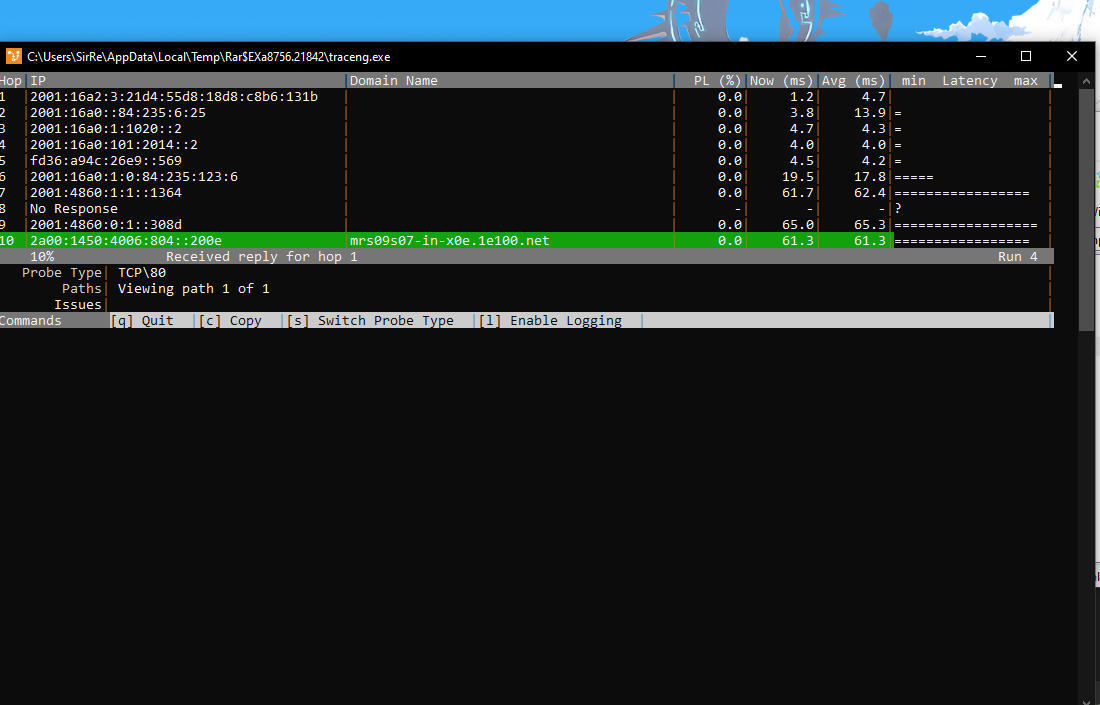Click the traceng icon in the title bar
Screen dimensions: 1100x705
coord(13,56)
